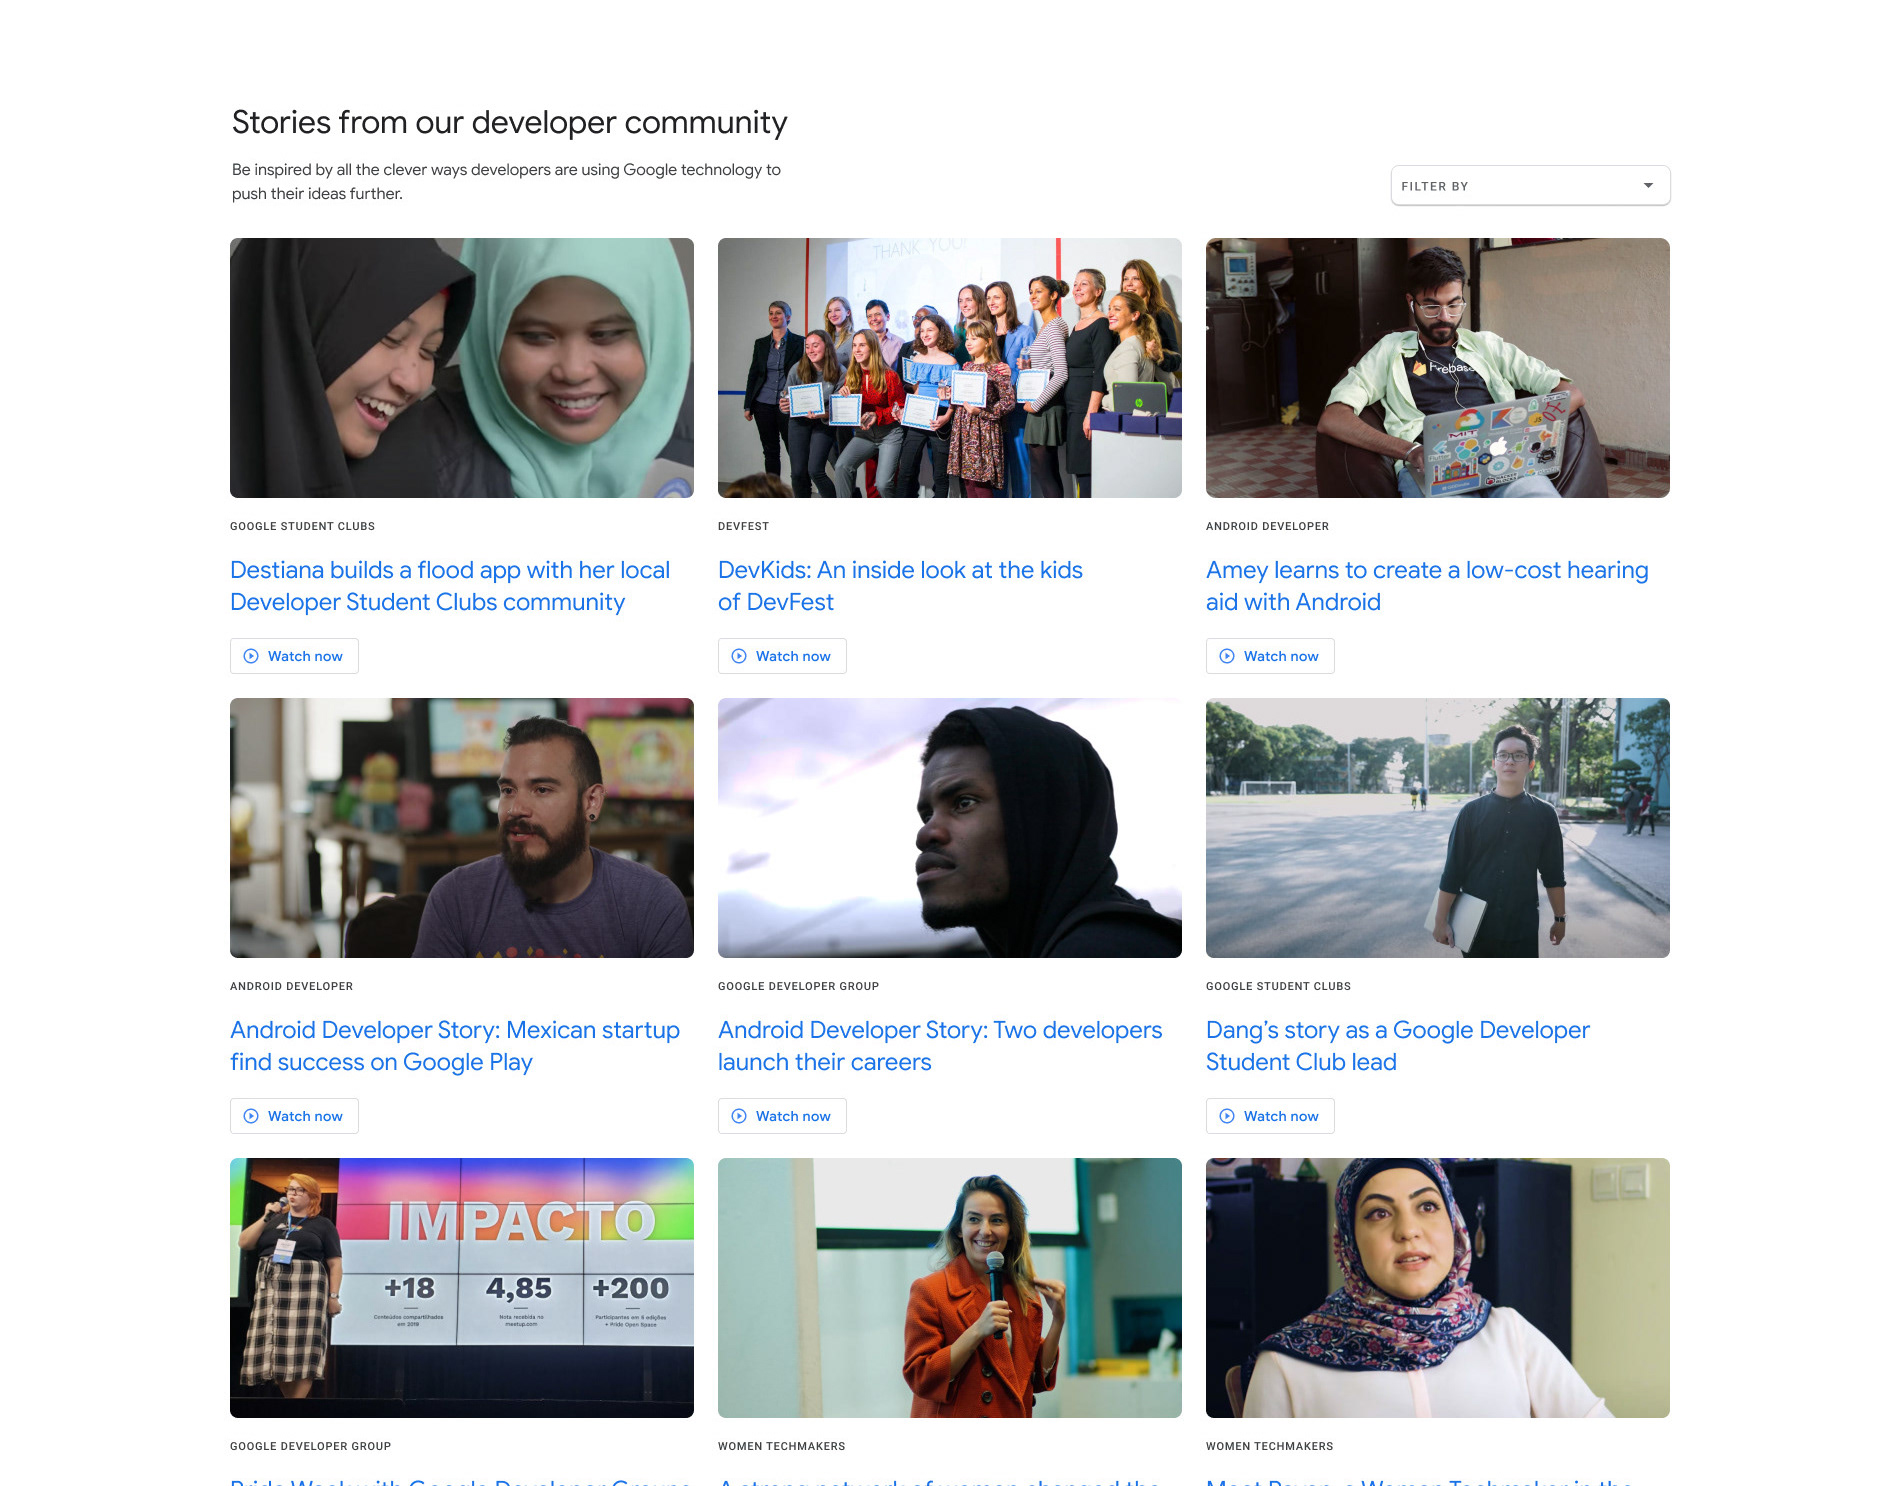Click play icon in Dang's Watch now button
The height and width of the screenshot is (1486, 1900).
[1227, 1116]
